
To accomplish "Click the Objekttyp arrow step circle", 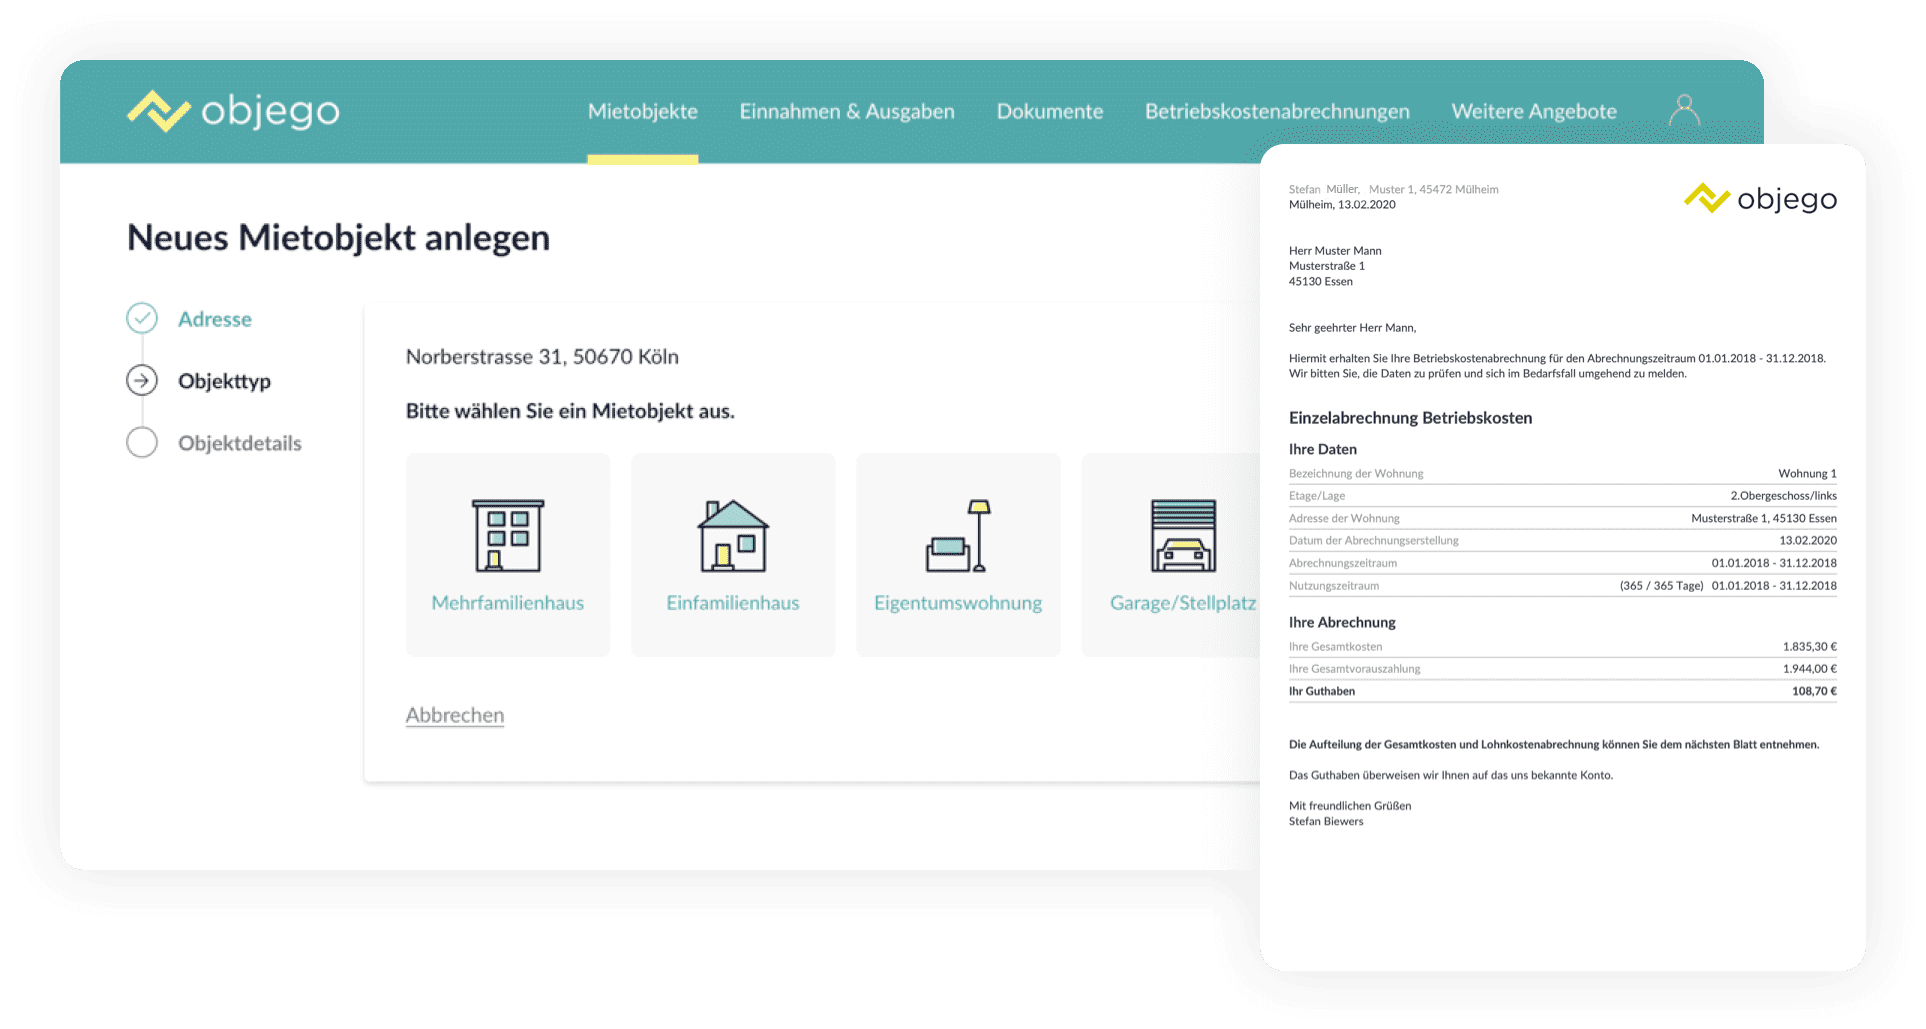I will (142, 381).
